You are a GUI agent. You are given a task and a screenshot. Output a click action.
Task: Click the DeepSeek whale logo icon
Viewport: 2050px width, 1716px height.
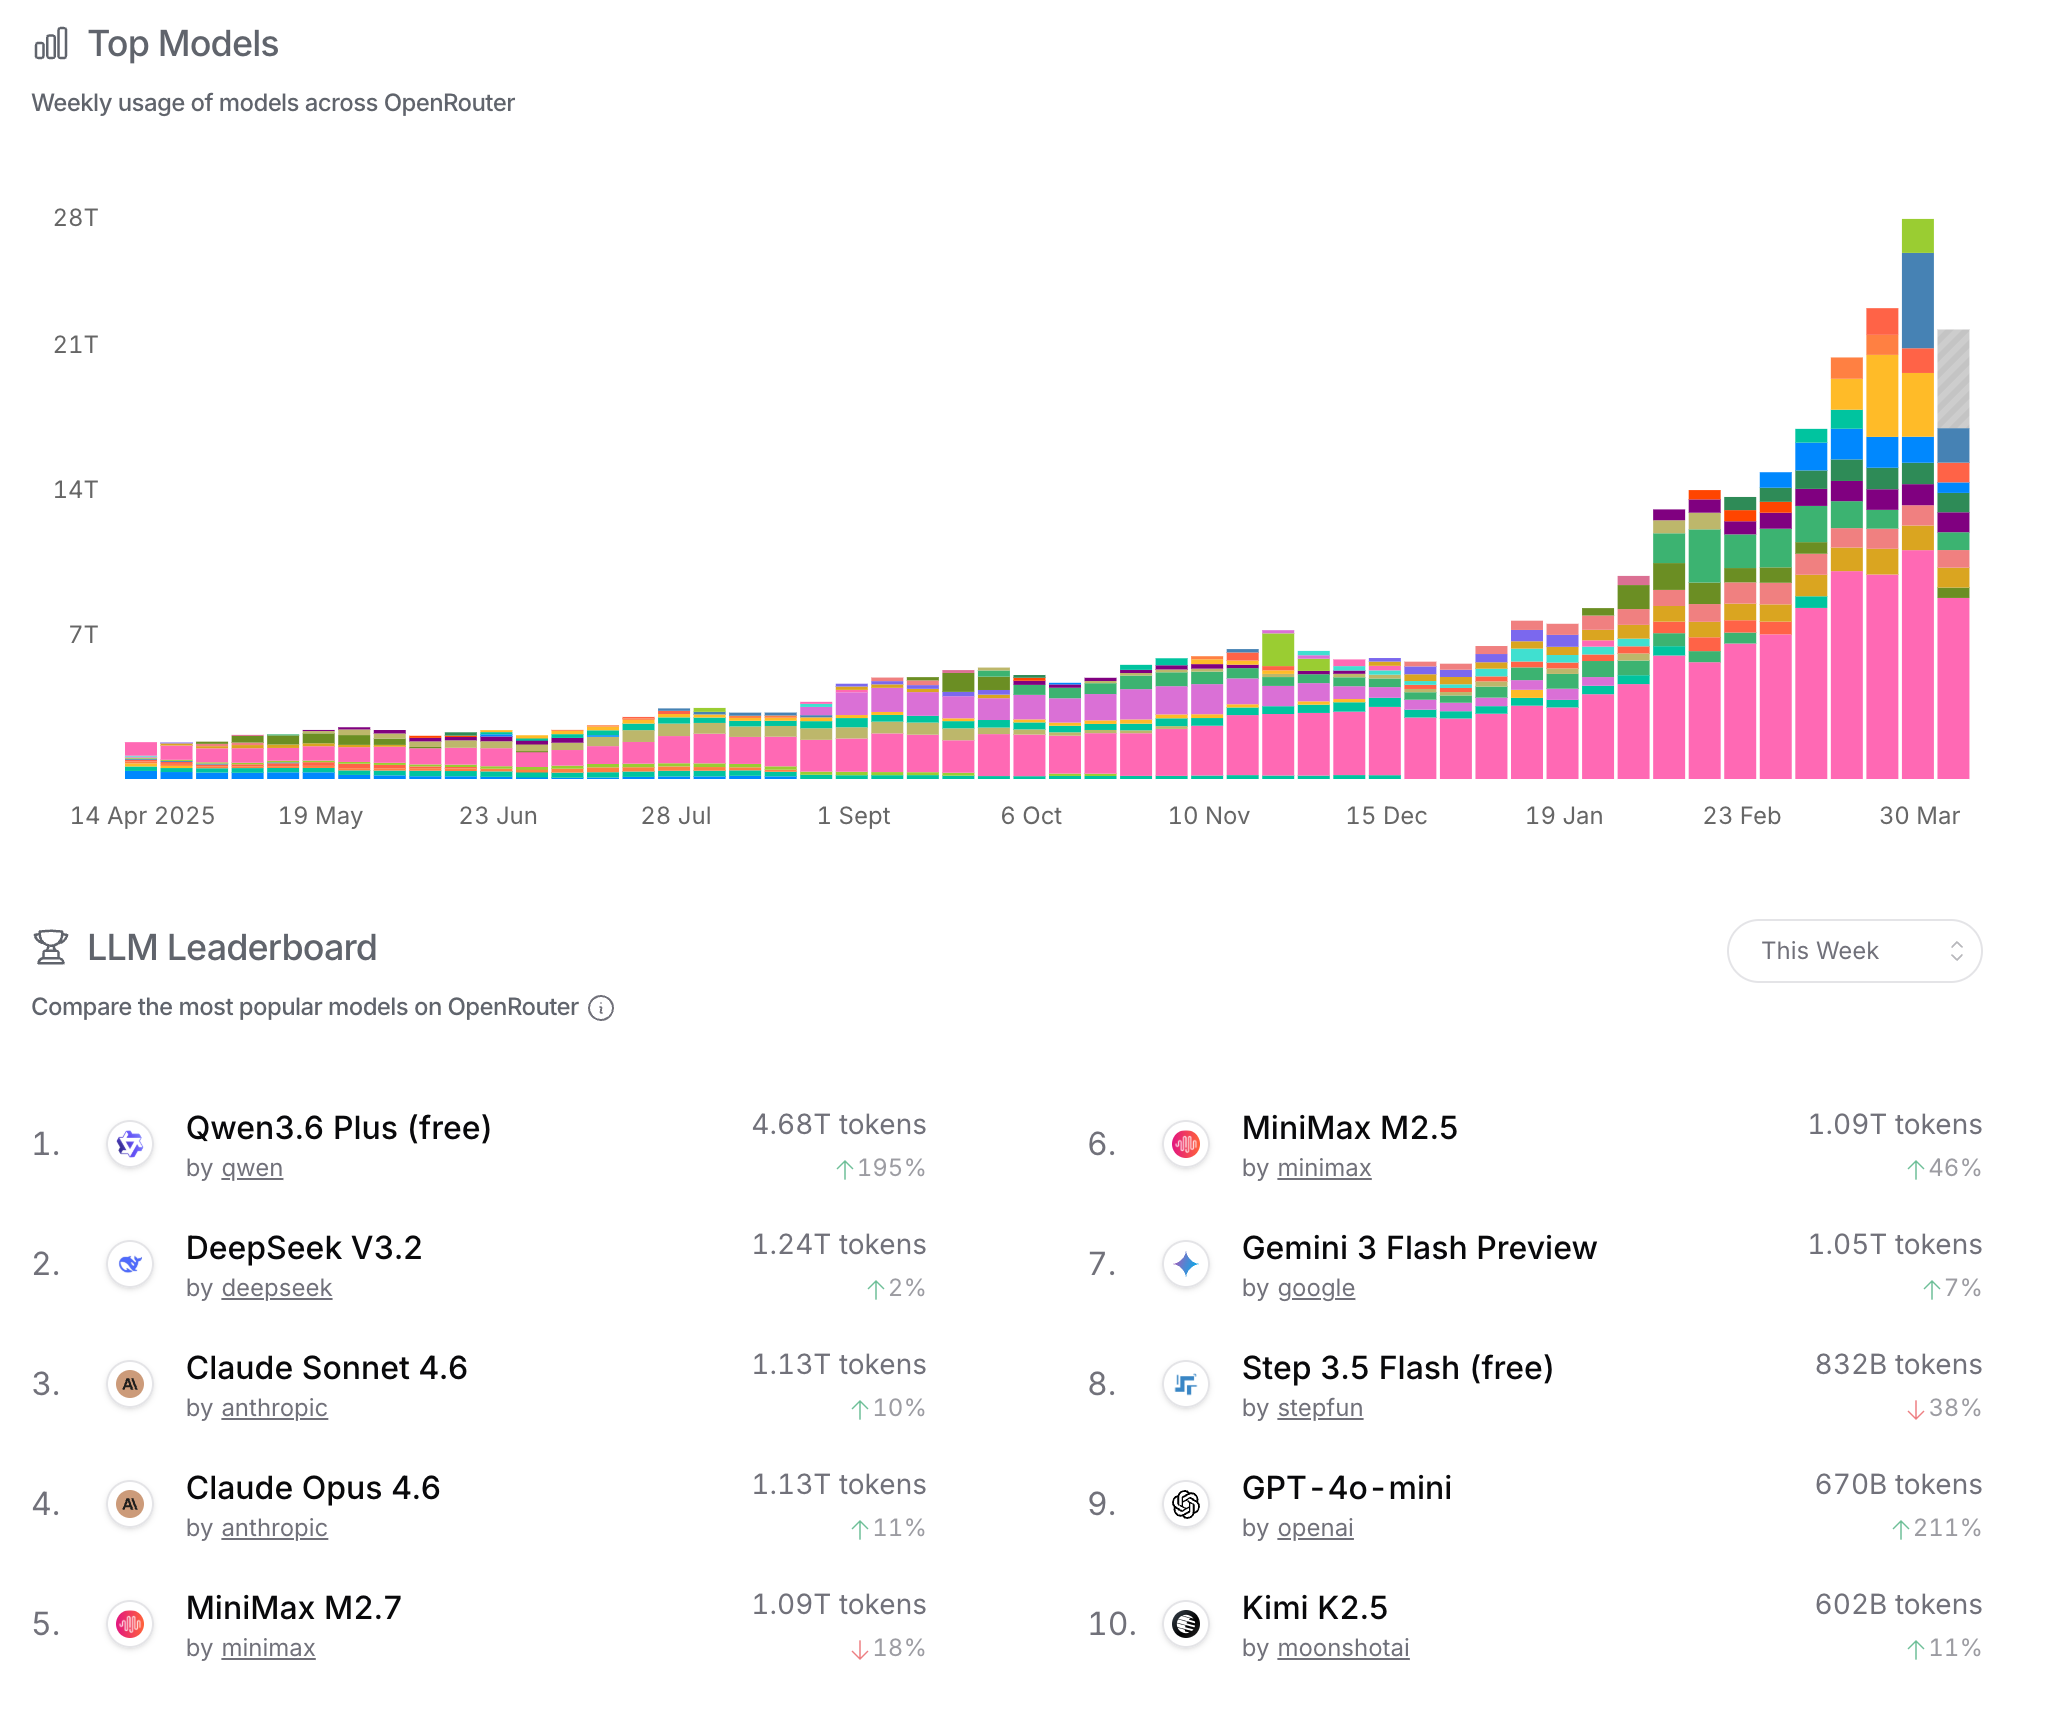coord(130,1264)
